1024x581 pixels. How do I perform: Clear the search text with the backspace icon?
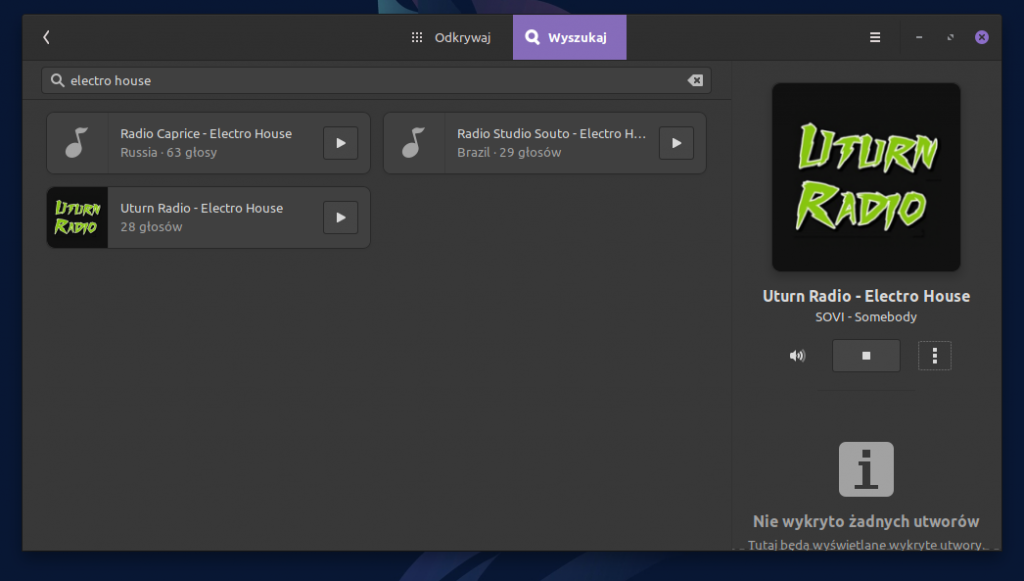click(x=695, y=80)
